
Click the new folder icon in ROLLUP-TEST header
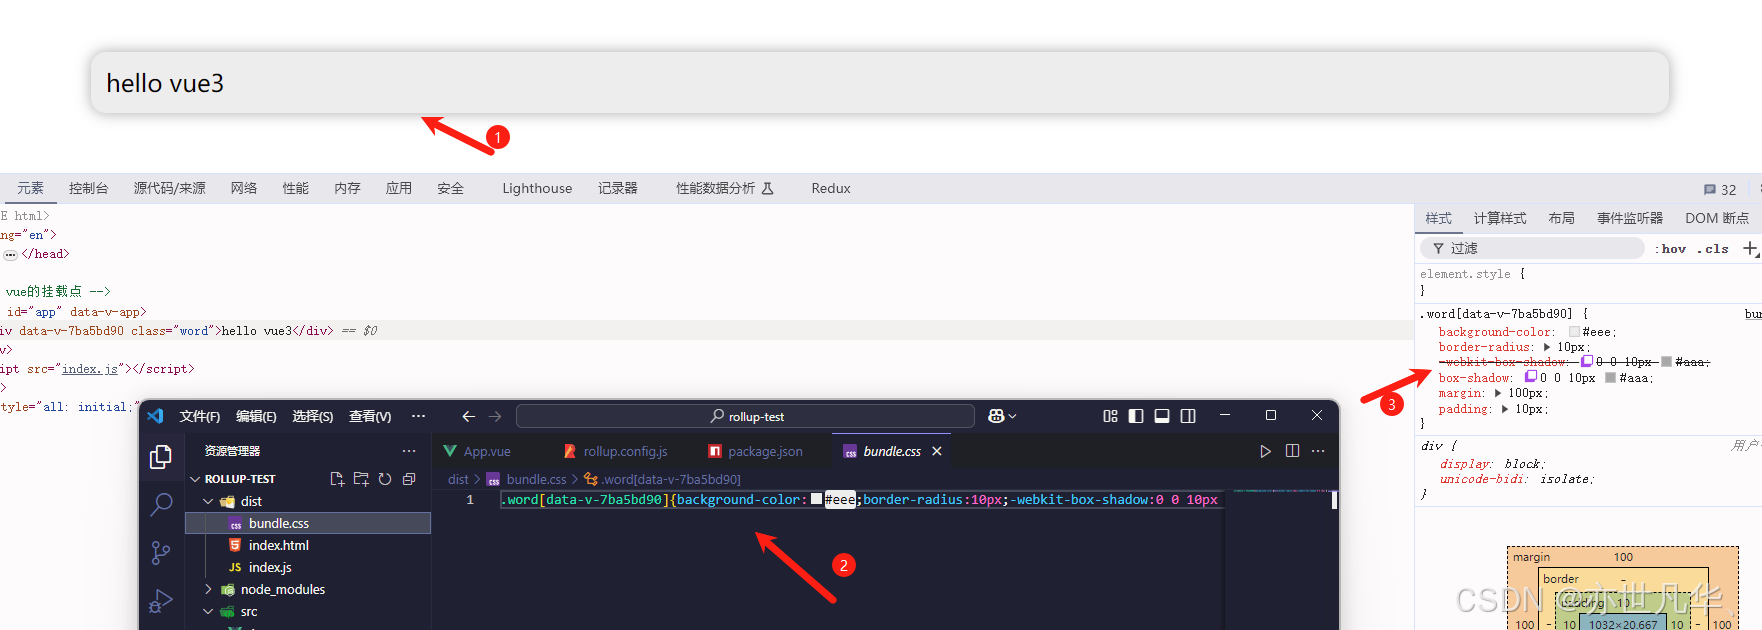point(361,479)
